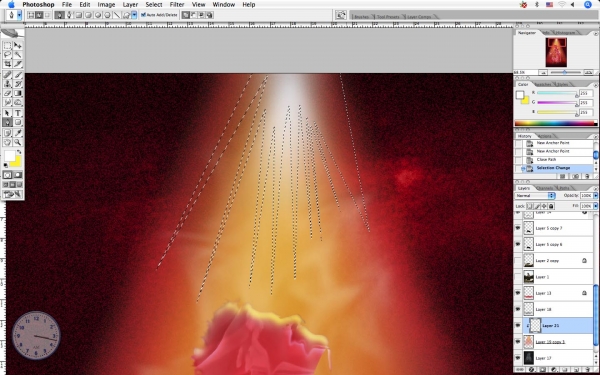Swap foreground and background colors
The height and width of the screenshot is (375, 600).
point(19,152)
